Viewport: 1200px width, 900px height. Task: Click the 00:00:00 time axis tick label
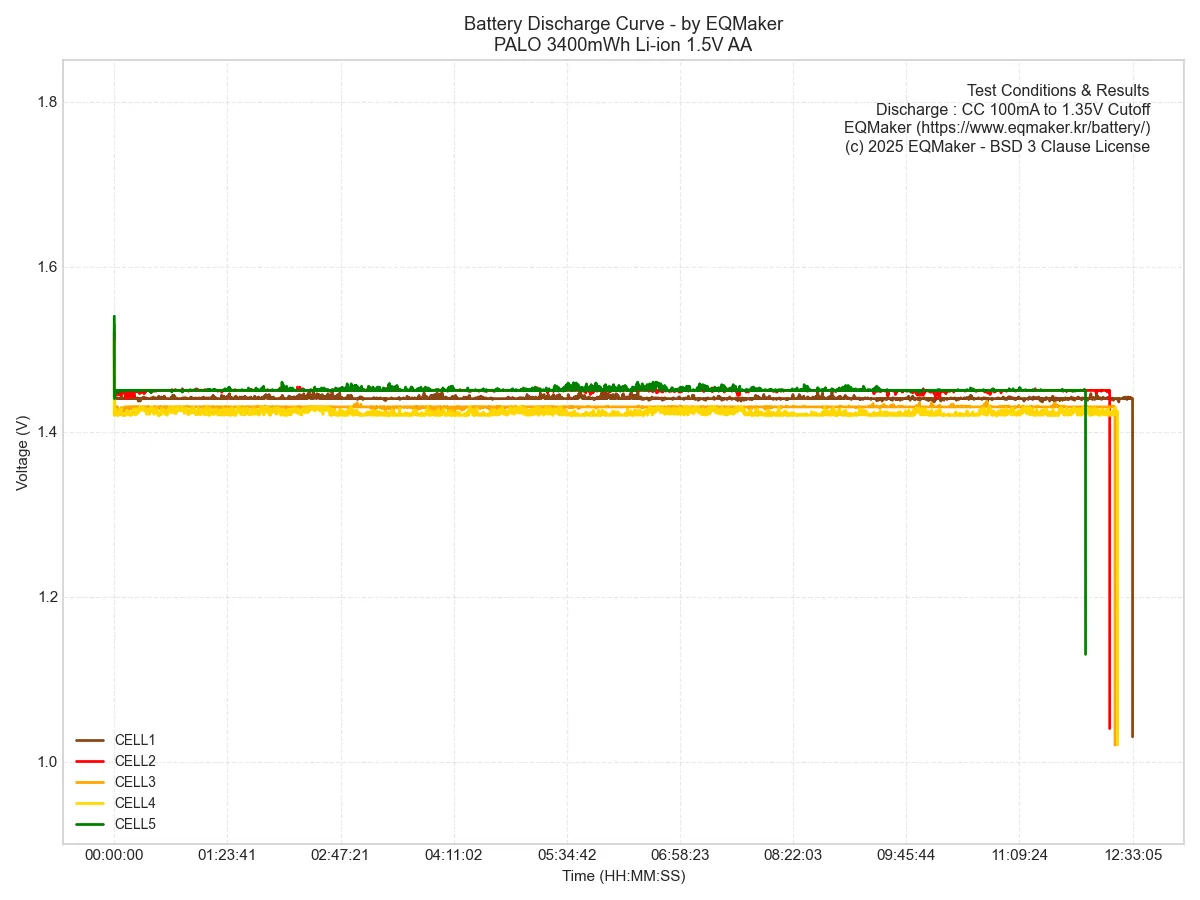pyautogui.click(x=114, y=856)
